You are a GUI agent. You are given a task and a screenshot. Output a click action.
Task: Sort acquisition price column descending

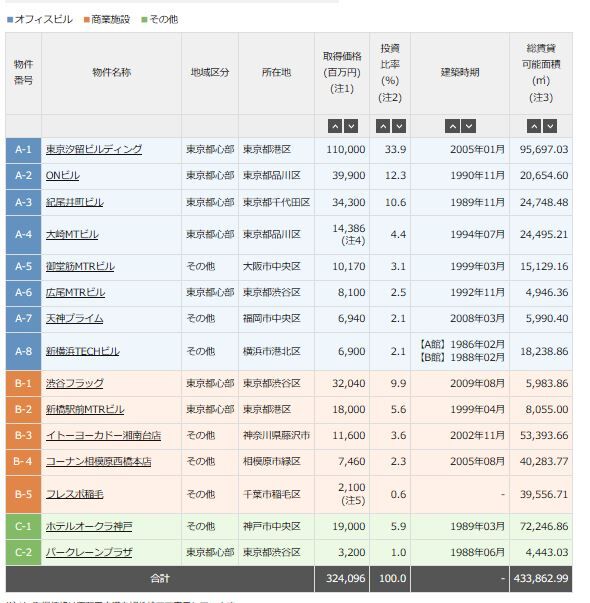[351, 126]
